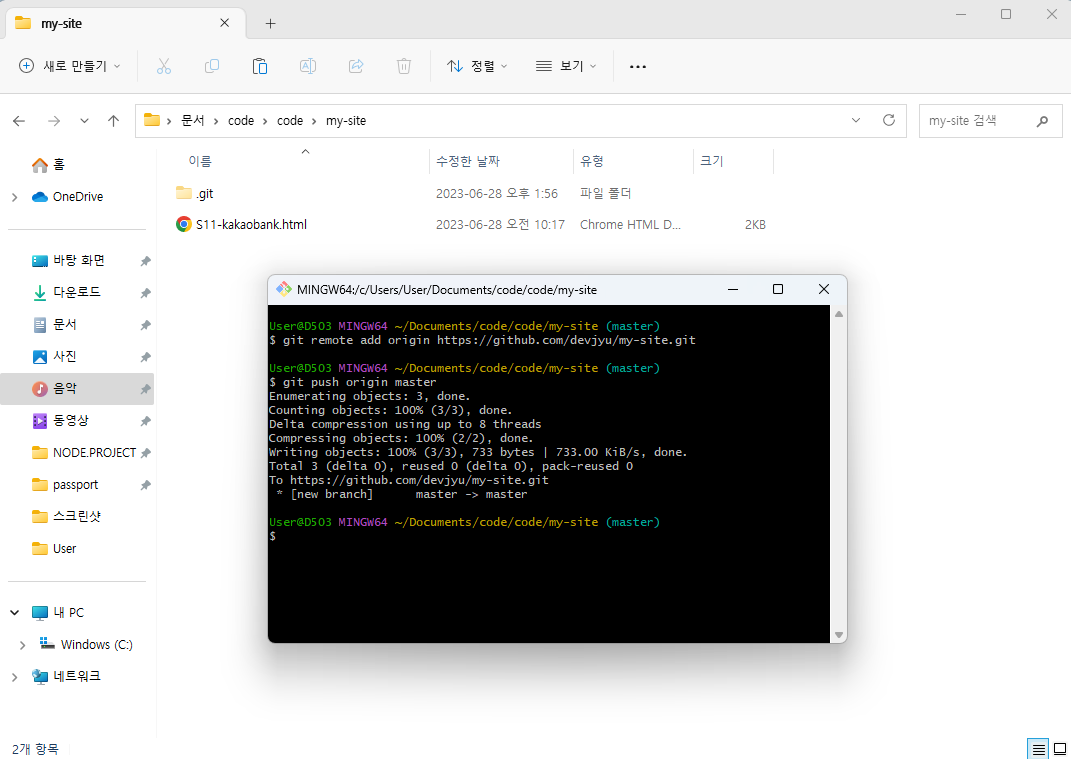Minimize the MINGW64 terminal window
The height and width of the screenshot is (759, 1071).
(733, 290)
